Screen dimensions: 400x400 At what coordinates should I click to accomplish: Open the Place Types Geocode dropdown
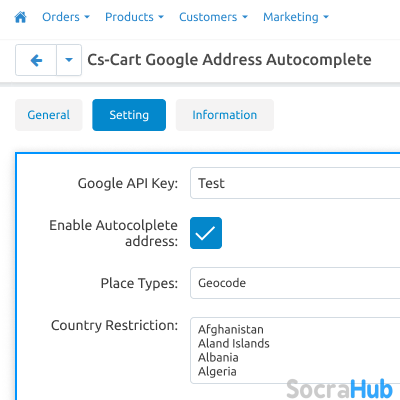tap(295, 283)
